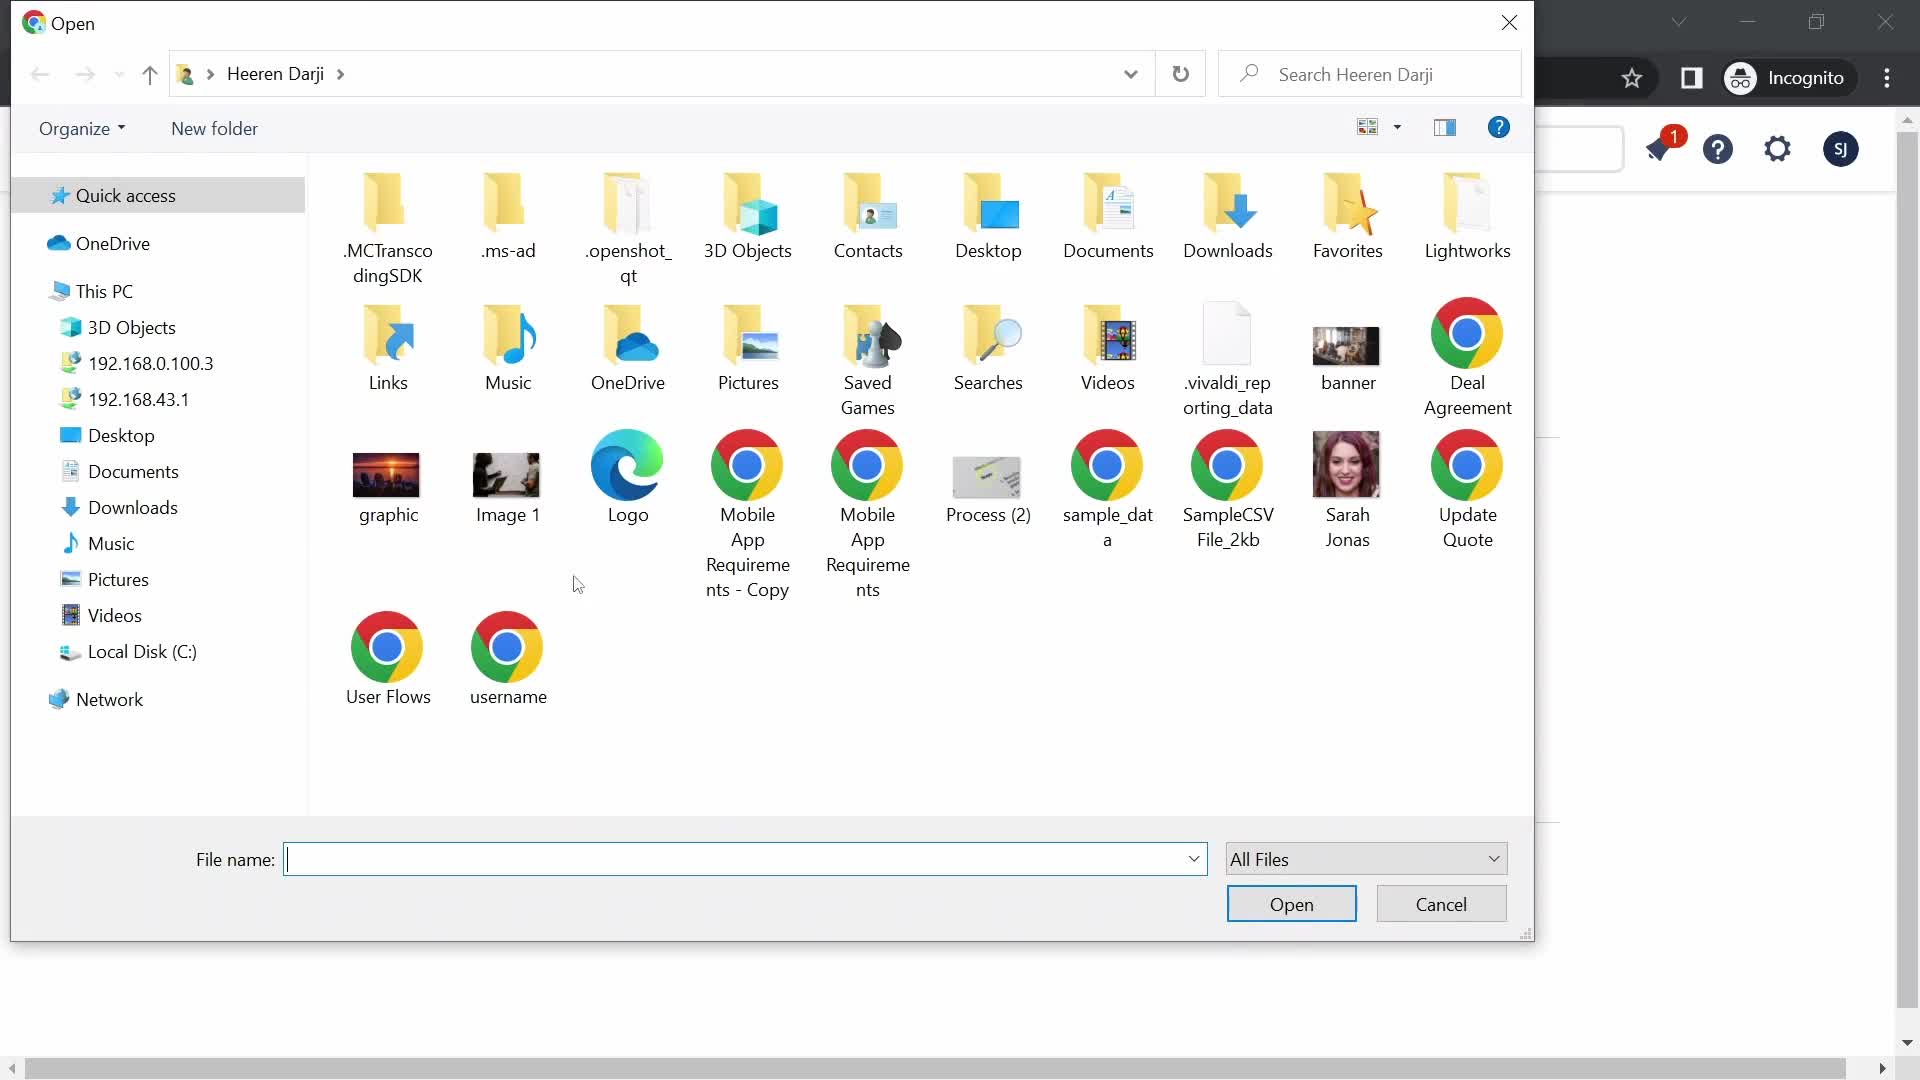1920x1080 pixels.
Task: Select the Saved Games folder
Action: click(x=868, y=360)
